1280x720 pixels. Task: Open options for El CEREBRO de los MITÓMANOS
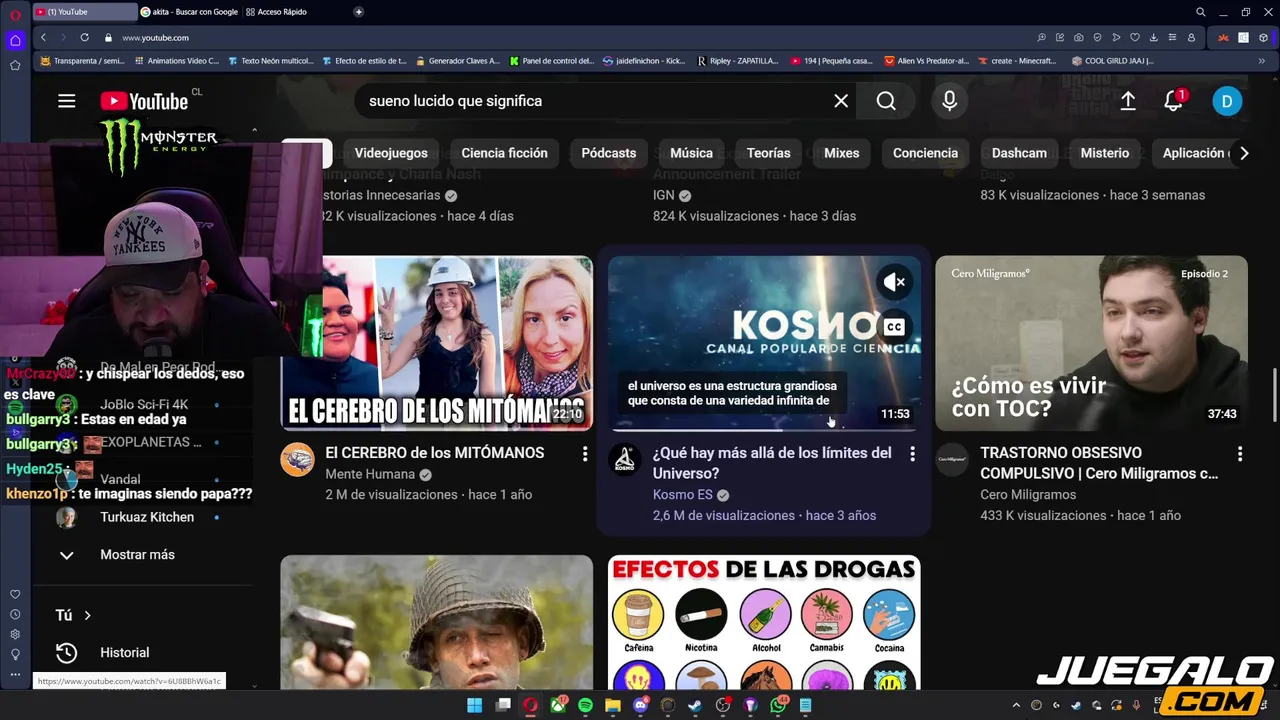(585, 454)
